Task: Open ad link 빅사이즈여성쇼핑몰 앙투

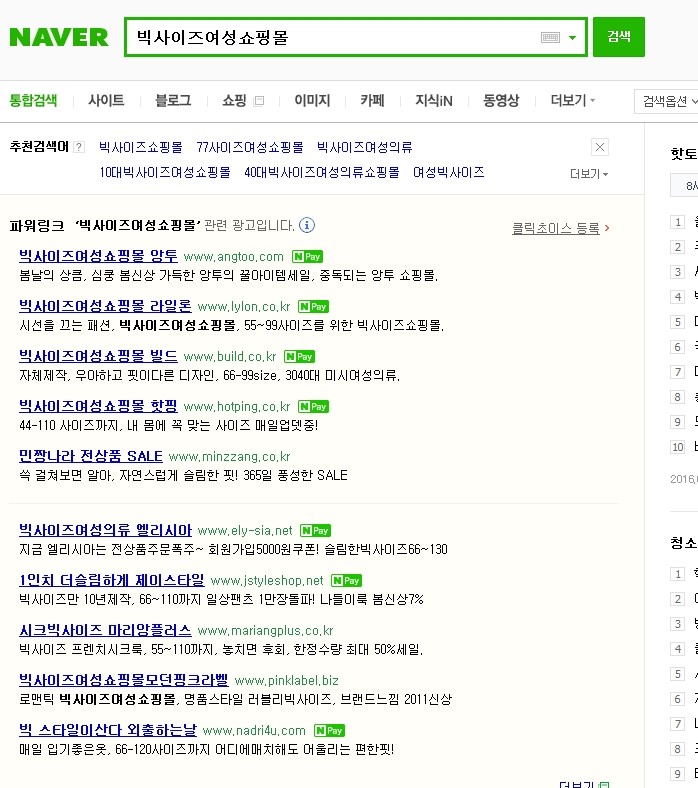Action: (98, 256)
